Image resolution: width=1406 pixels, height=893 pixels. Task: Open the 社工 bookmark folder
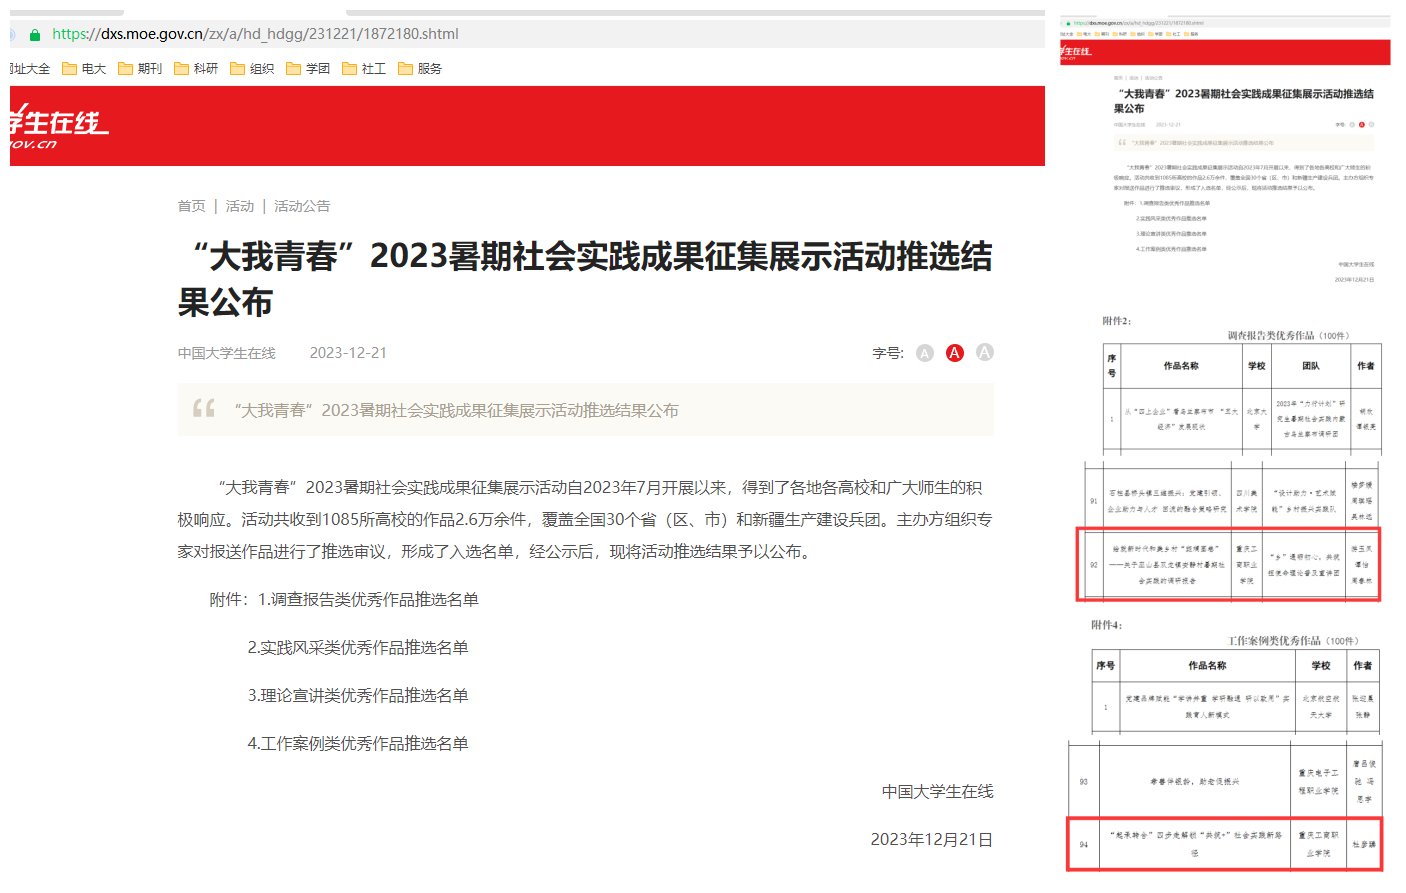click(364, 69)
